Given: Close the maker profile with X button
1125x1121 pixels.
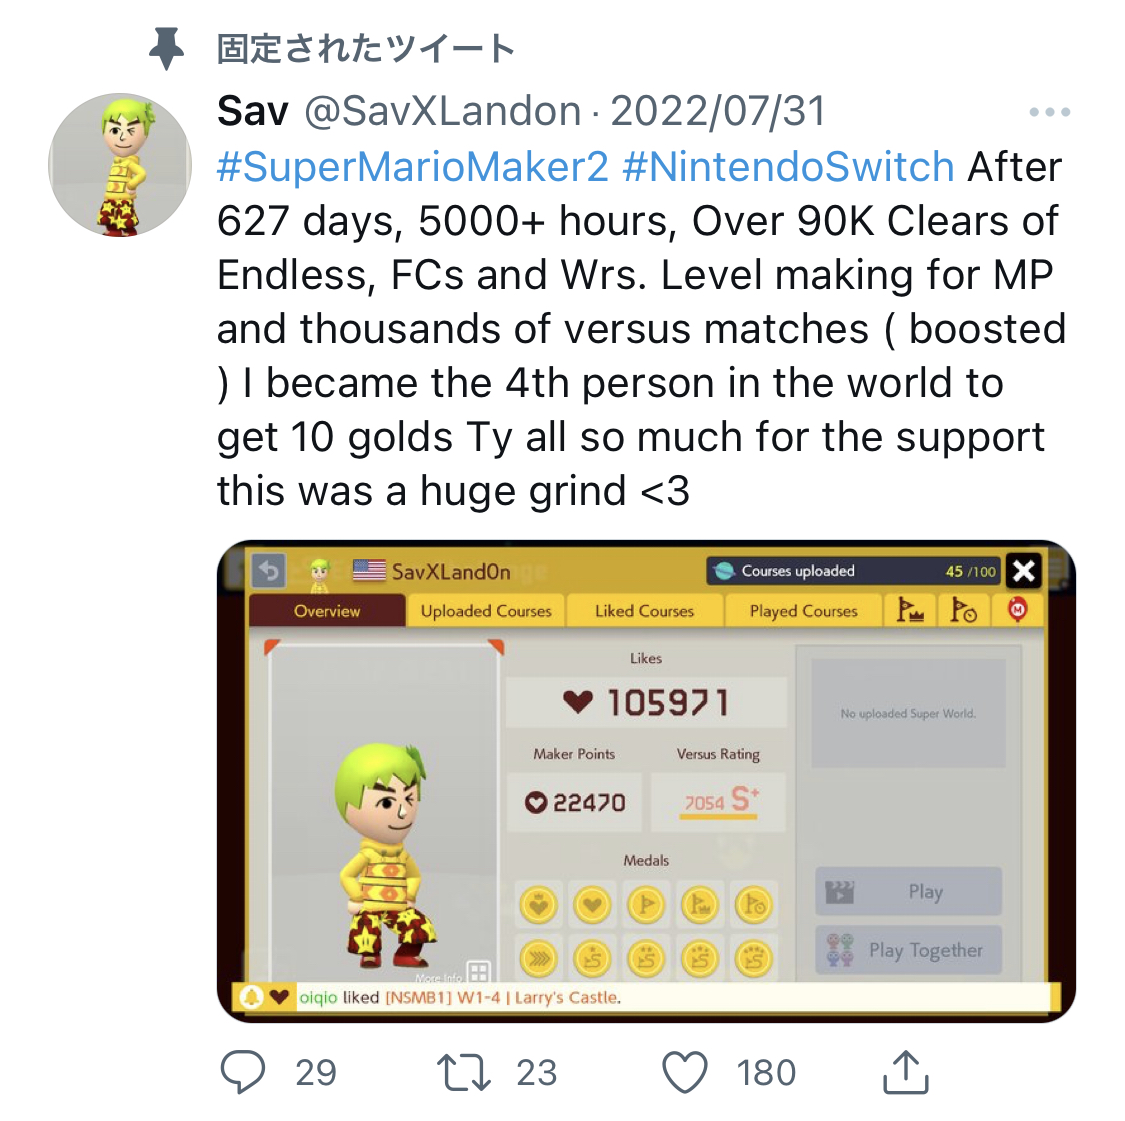Looking at the screenshot, I should (1024, 571).
